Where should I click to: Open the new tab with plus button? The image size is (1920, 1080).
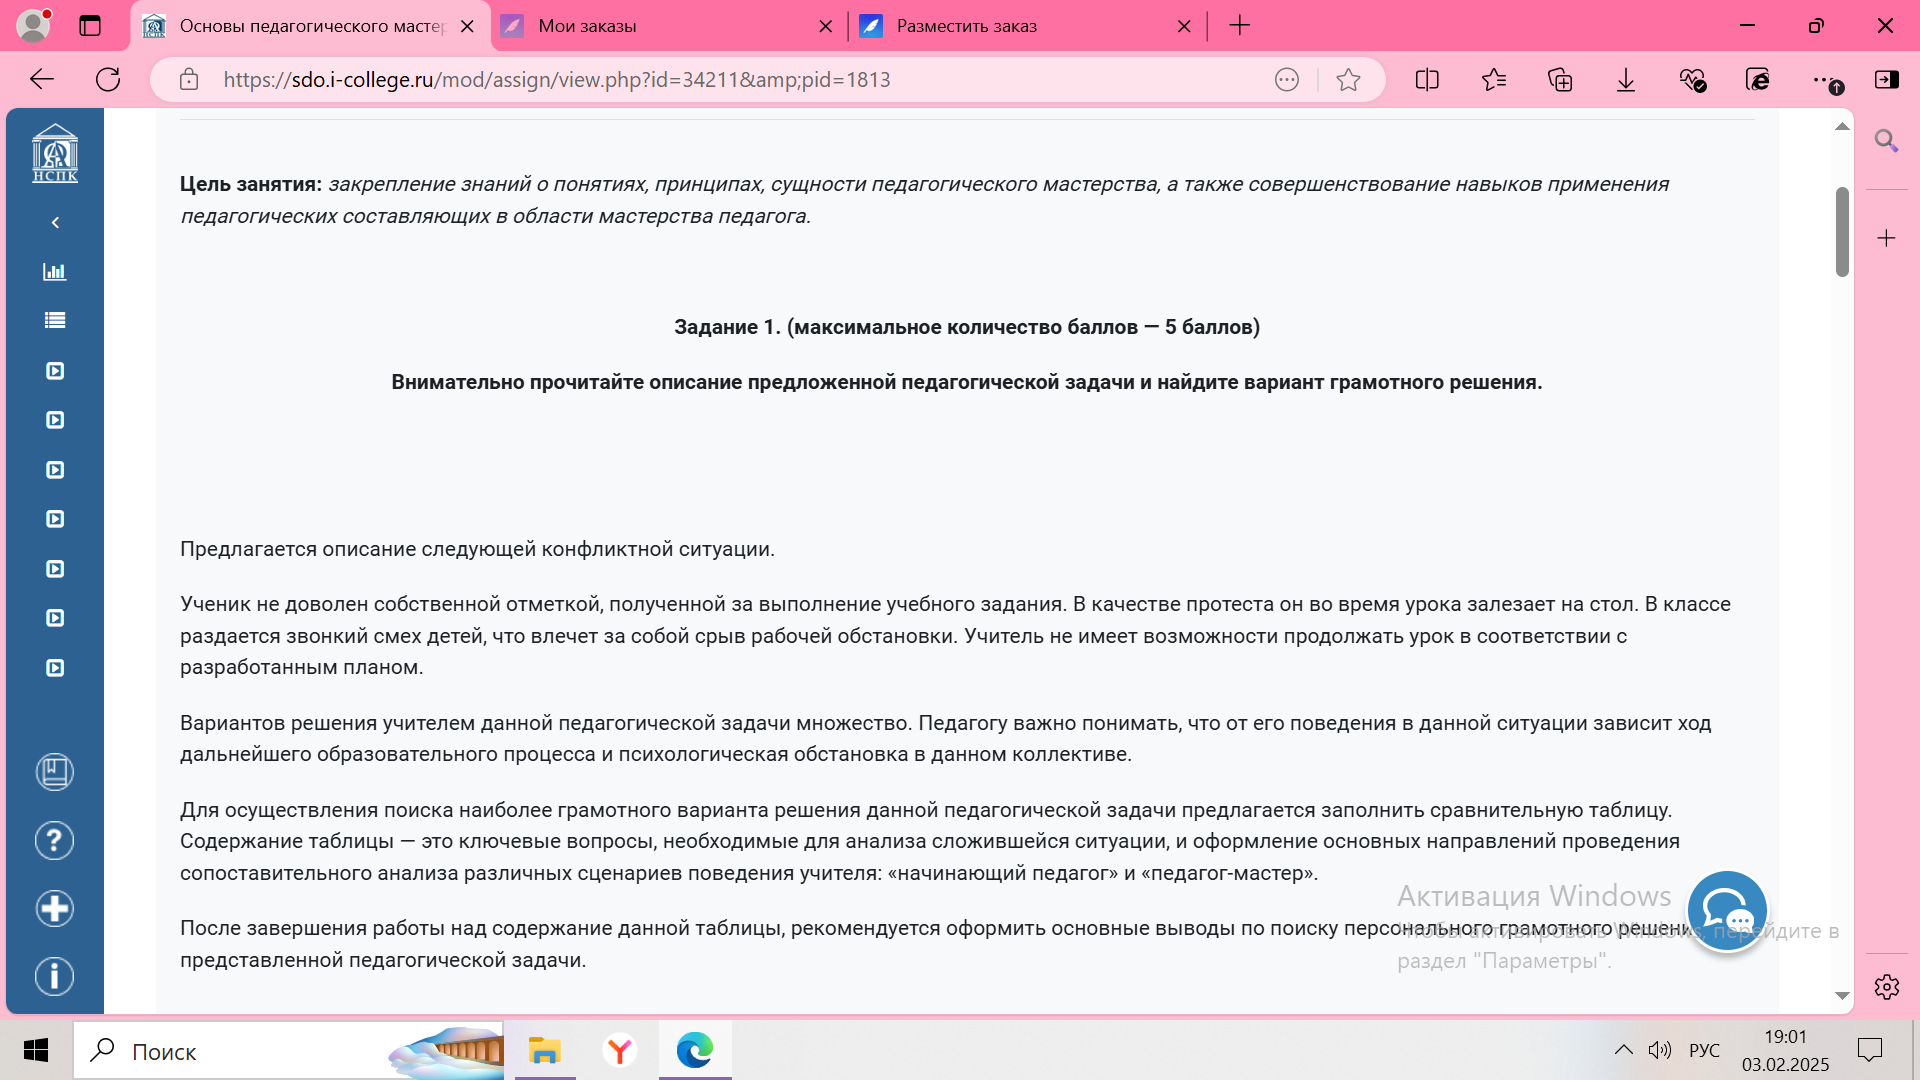[x=1239, y=26]
